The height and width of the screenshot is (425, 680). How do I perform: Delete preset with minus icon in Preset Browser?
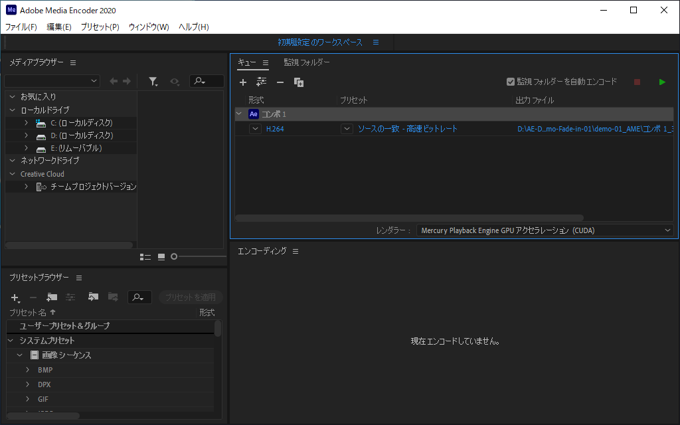(33, 298)
